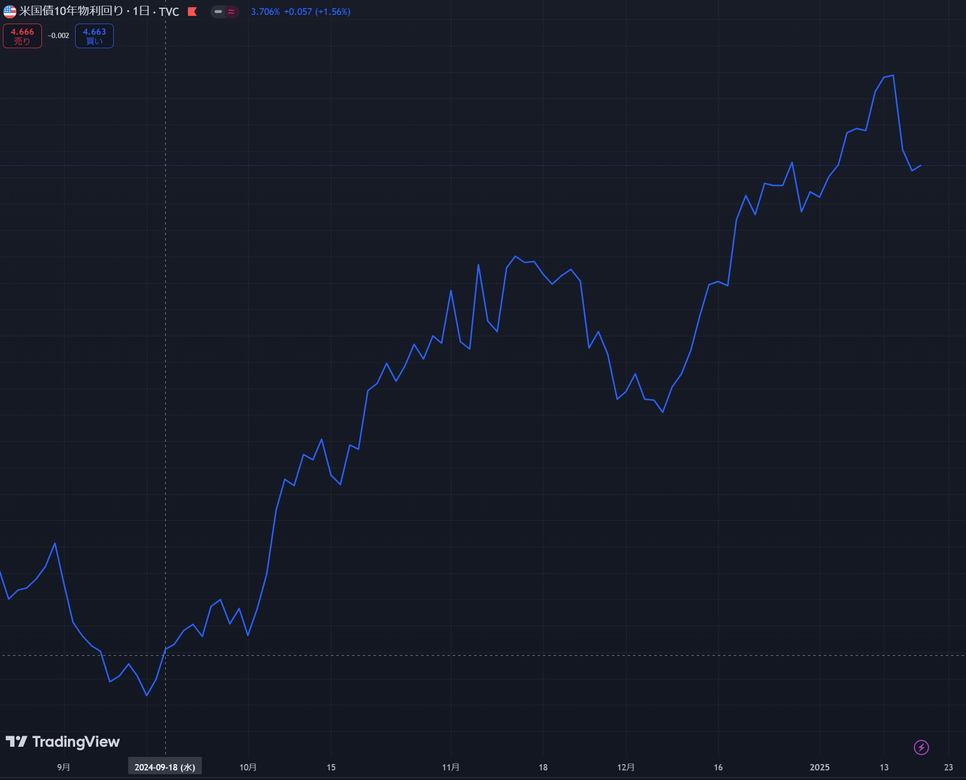The height and width of the screenshot is (780, 966).
Task: Click the +0.057 (+1.56%) change value
Action: [317, 12]
